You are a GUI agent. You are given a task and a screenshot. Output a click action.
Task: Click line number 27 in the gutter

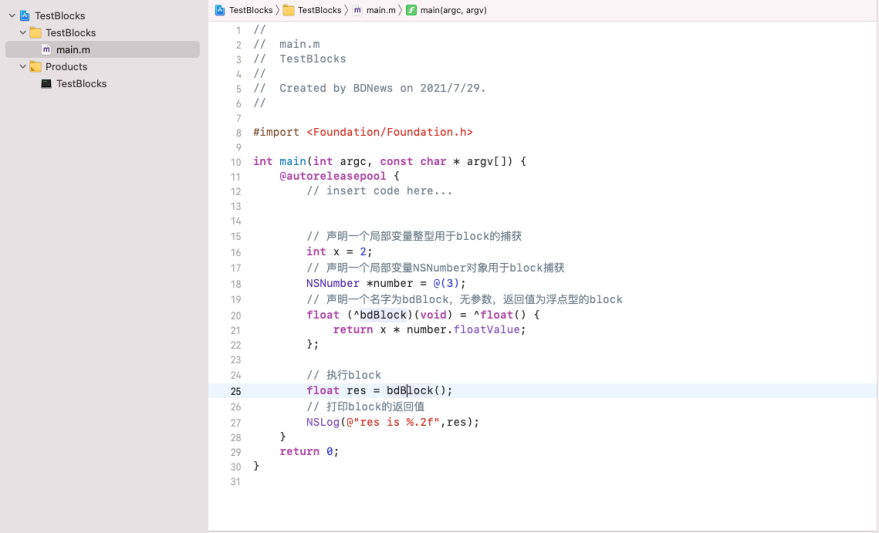(235, 423)
